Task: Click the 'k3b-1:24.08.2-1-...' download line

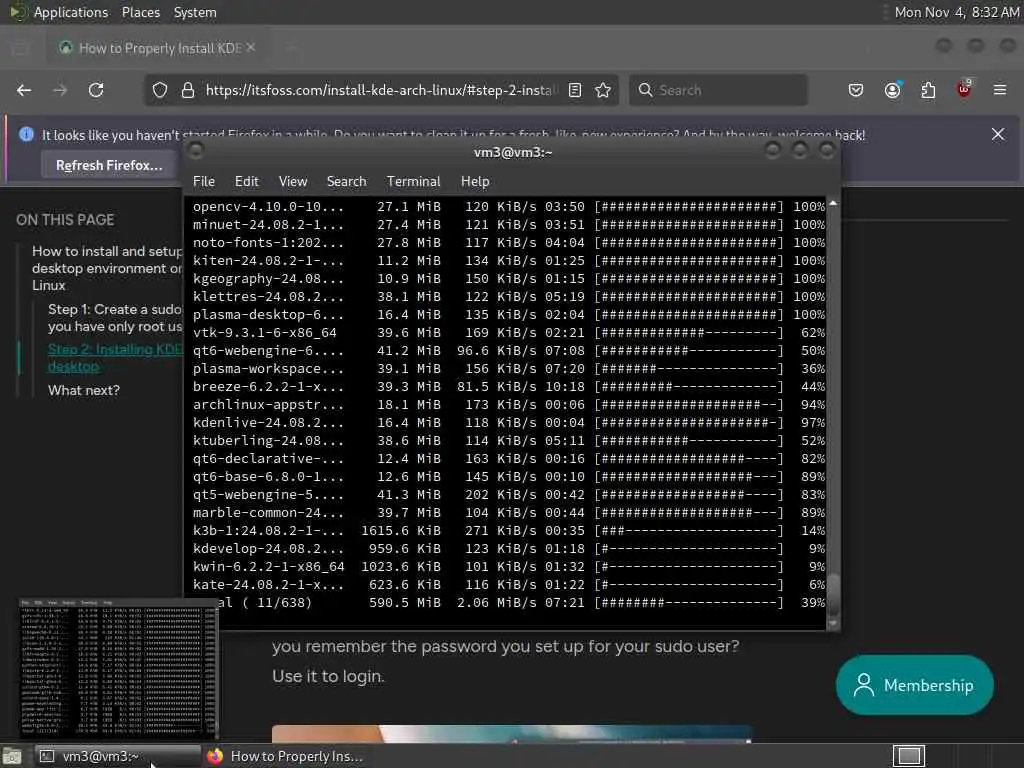Action: click(509, 531)
